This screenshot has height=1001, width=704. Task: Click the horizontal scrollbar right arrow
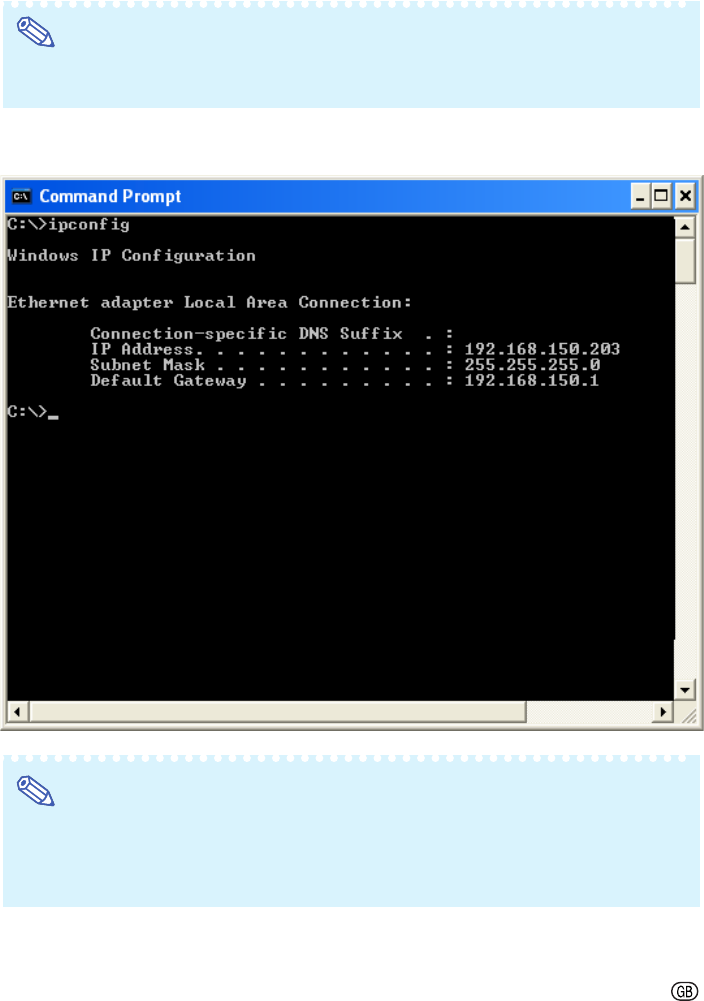click(x=663, y=711)
